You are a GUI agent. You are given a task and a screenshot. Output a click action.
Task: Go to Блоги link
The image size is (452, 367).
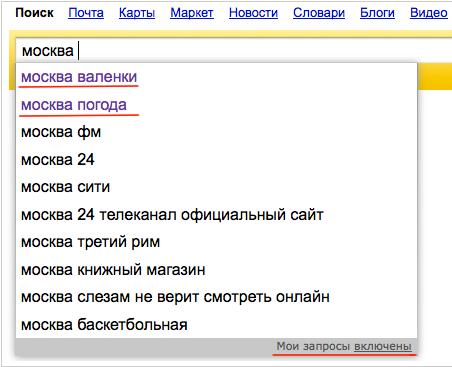pyautogui.click(x=377, y=13)
